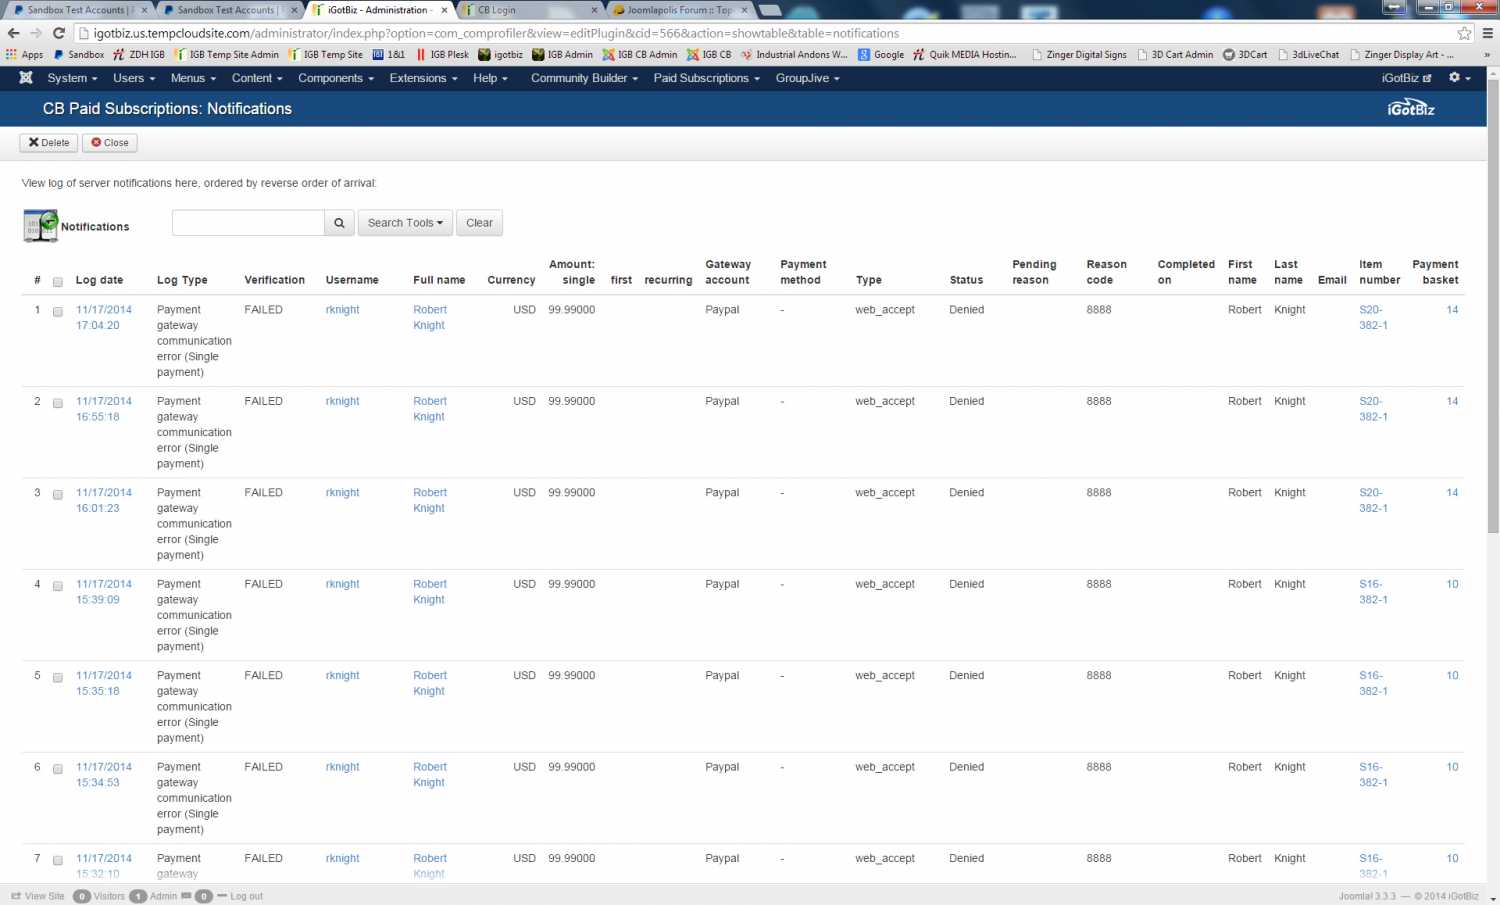Open the Extensions dropdown

click(423, 78)
